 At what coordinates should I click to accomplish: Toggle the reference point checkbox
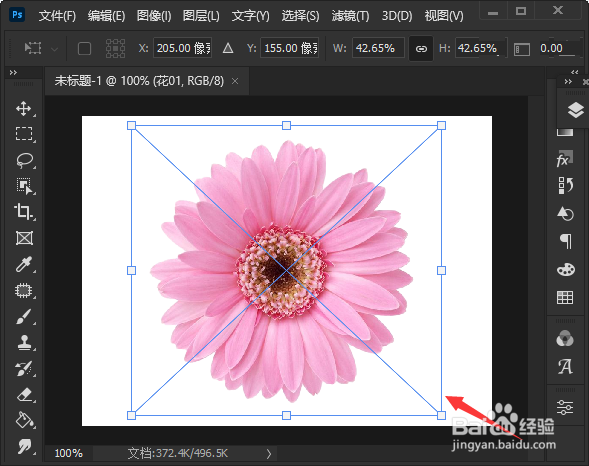coord(84,48)
